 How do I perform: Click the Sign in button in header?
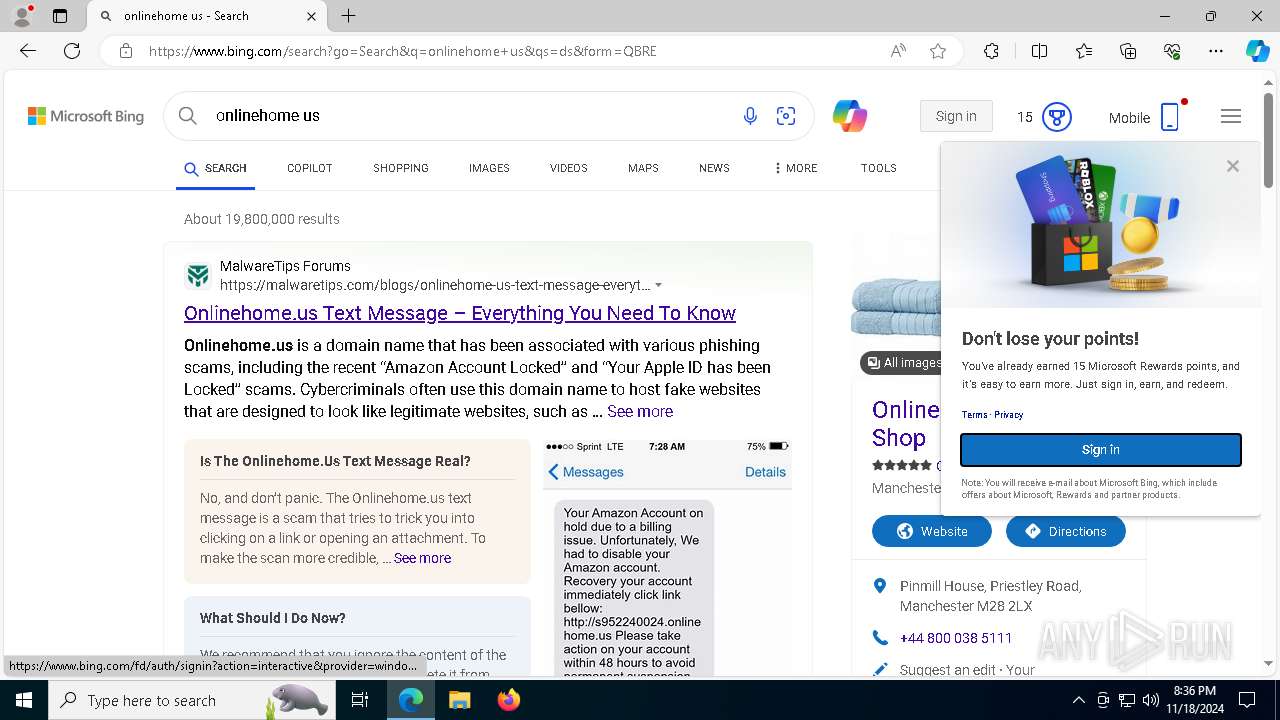tap(956, 116)
